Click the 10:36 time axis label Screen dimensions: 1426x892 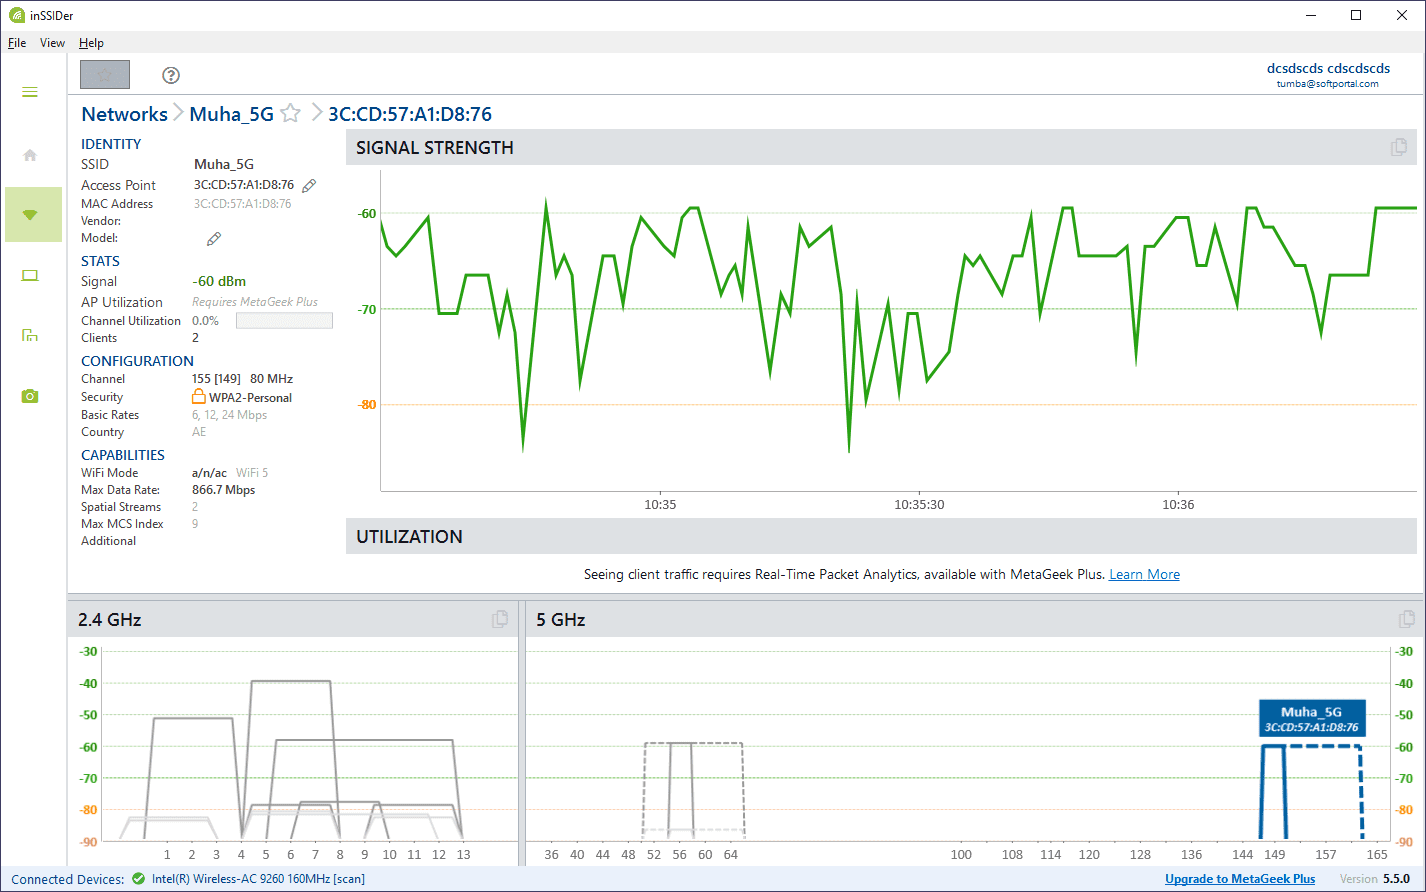(x=1178, y=505)
